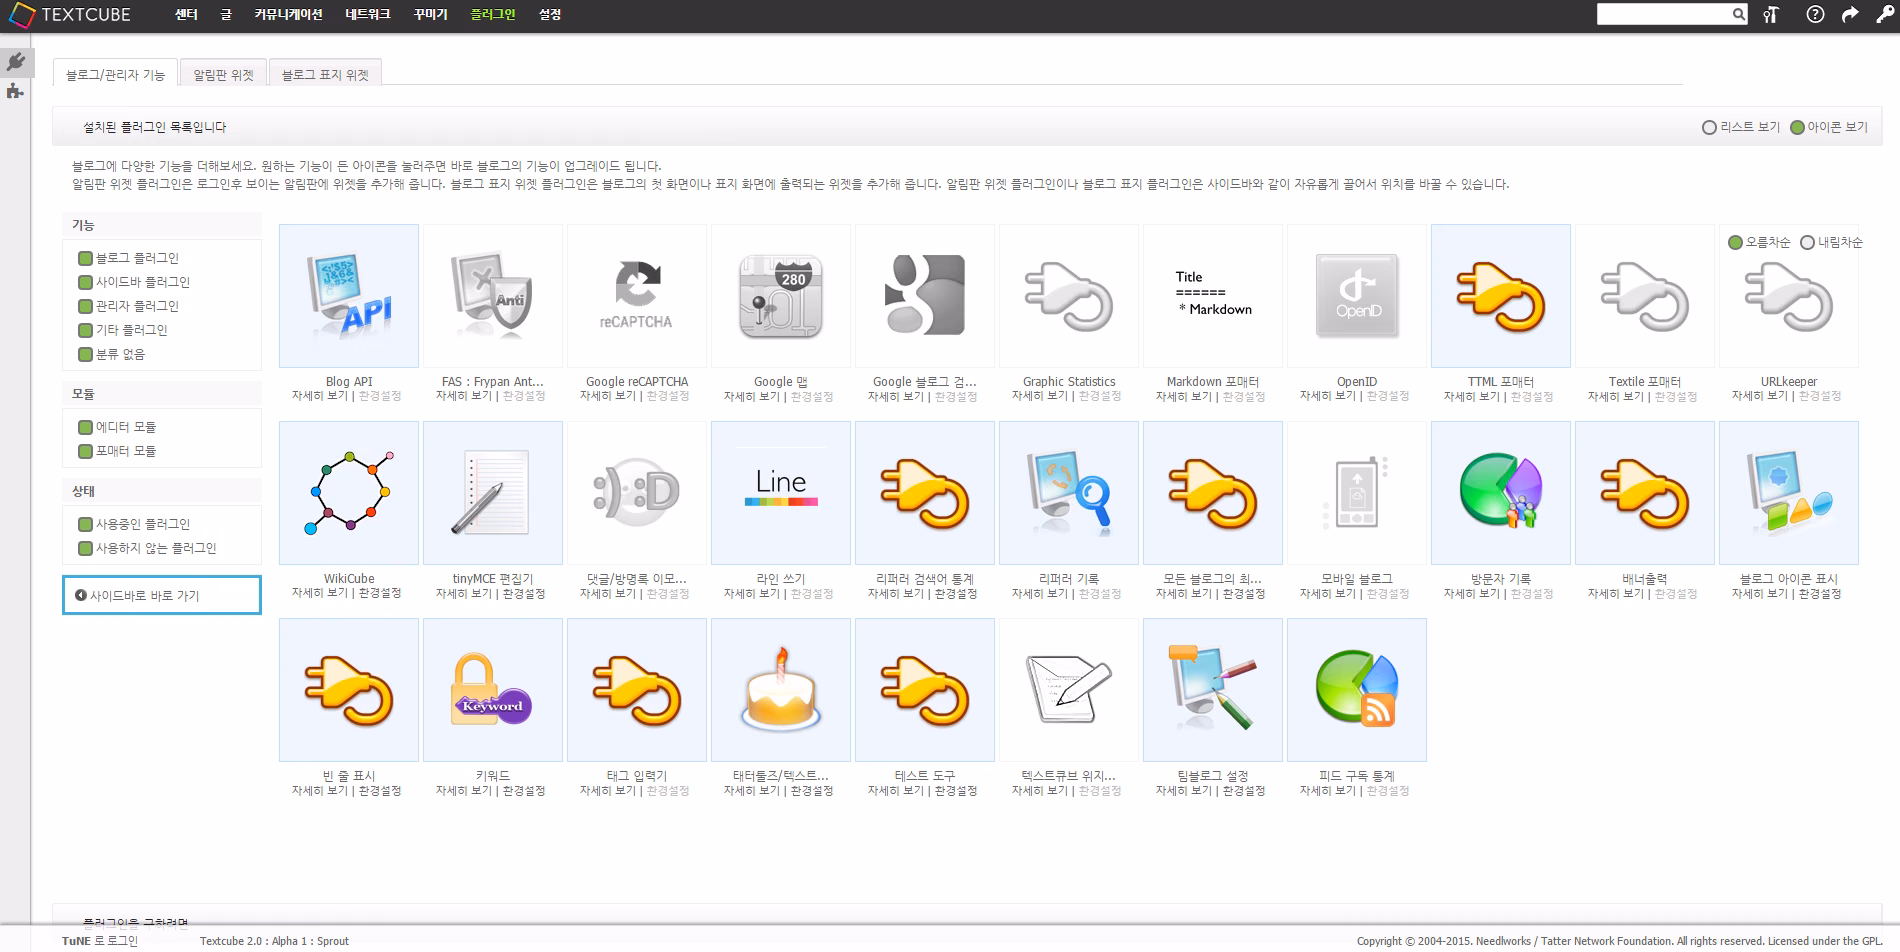Select the Markdown formatter plugin icon

1213,296
